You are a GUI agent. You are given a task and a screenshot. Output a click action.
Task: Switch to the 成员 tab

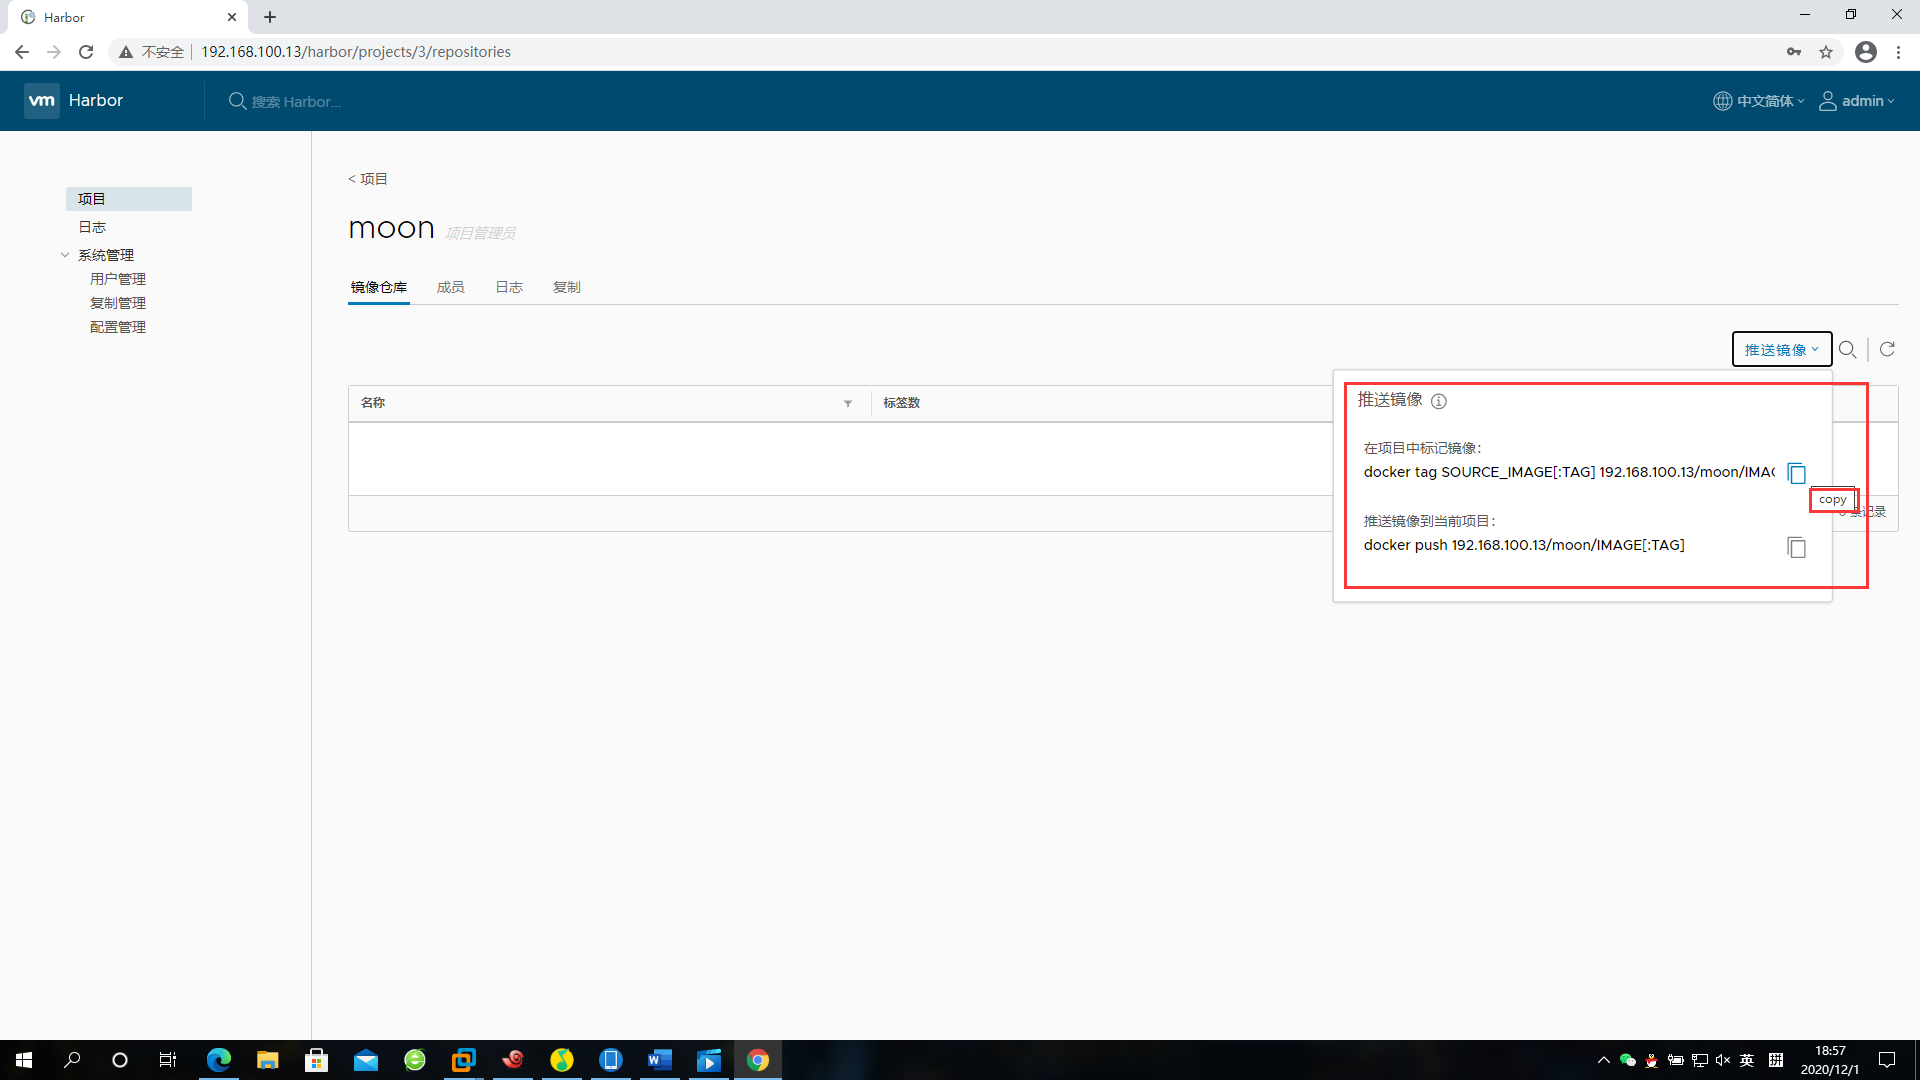click(450, 287)
